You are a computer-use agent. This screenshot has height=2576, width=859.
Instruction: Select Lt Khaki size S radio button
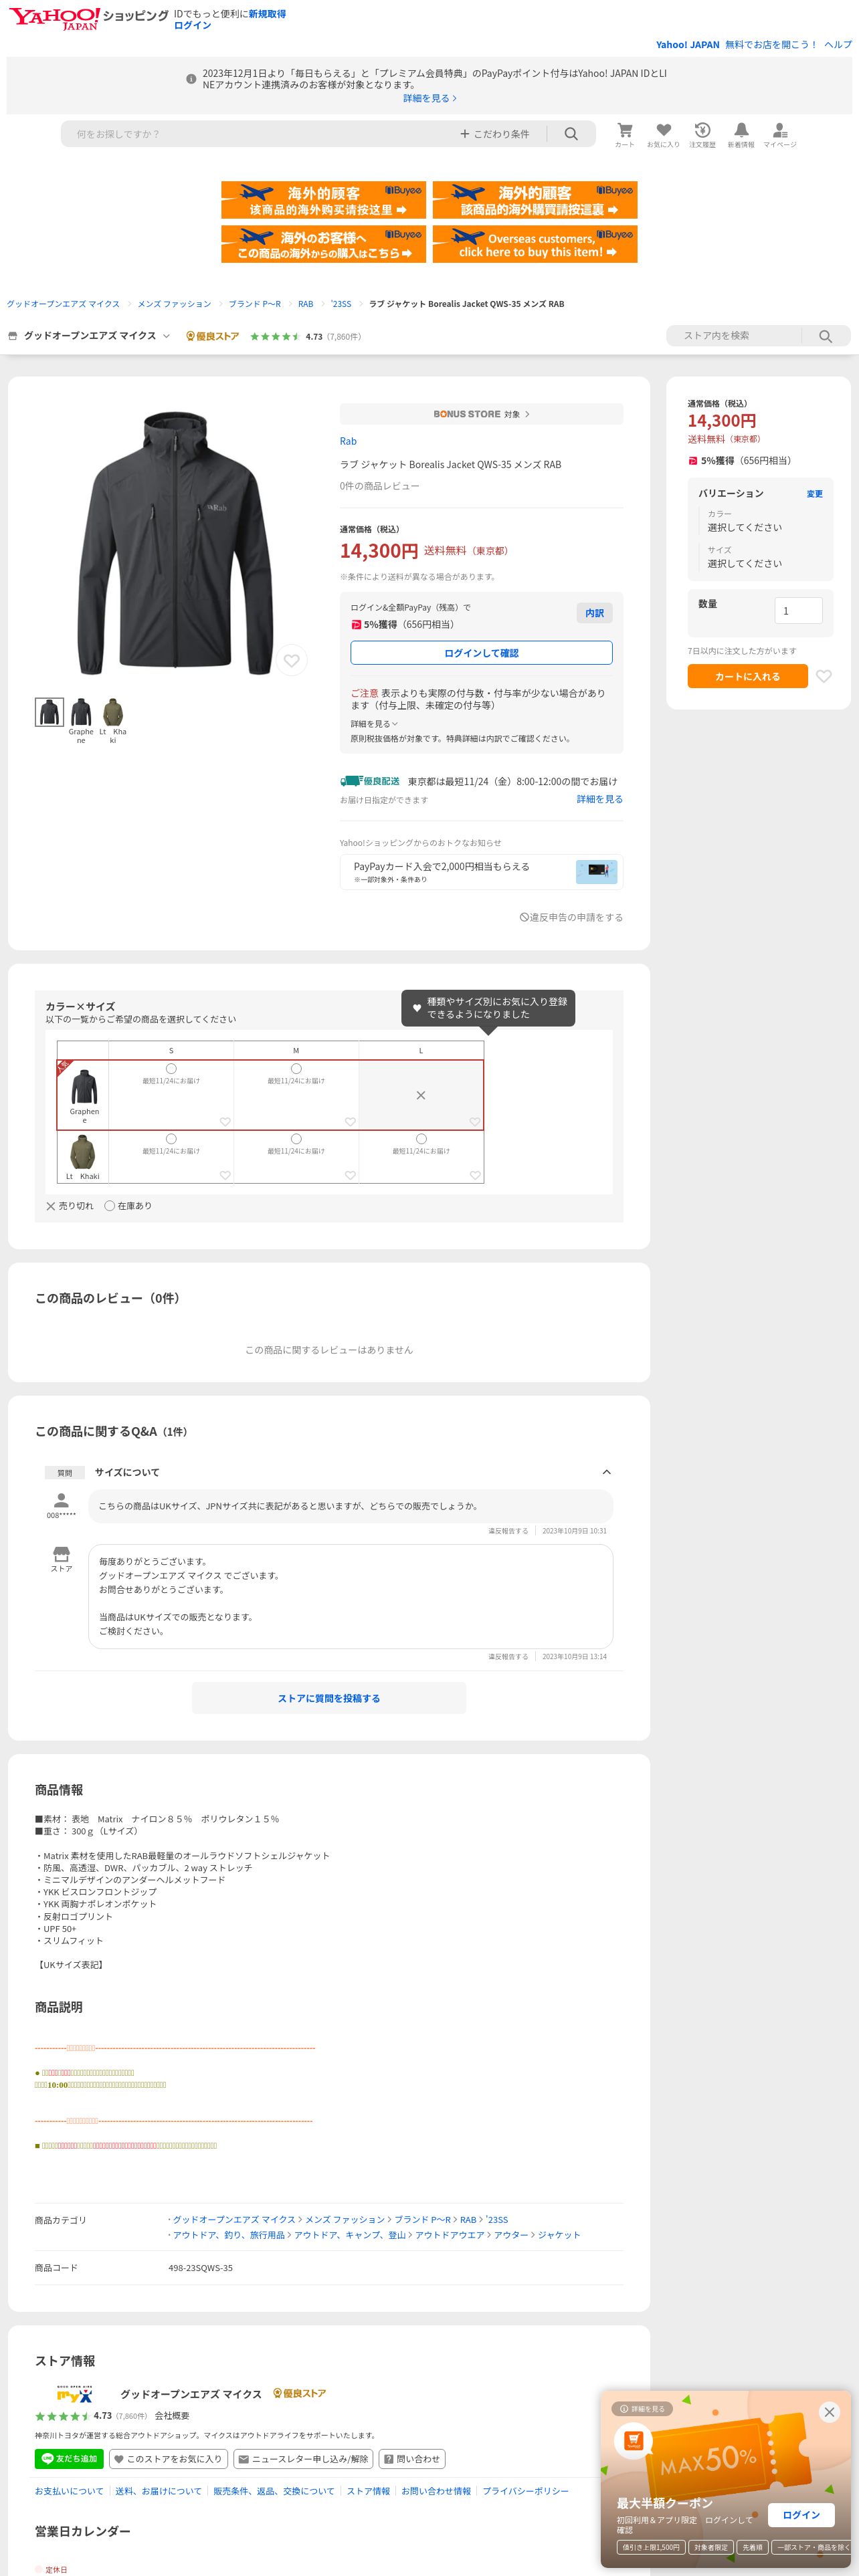click(x=171, y=1139)
